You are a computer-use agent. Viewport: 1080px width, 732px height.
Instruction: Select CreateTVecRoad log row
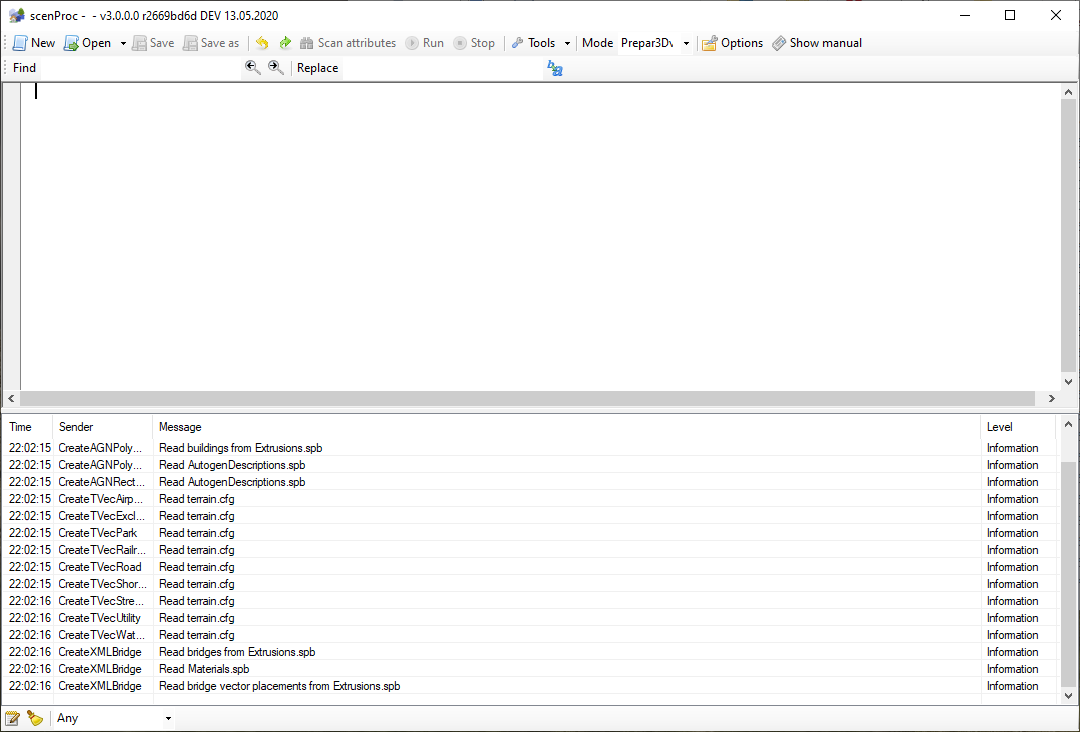pos(529,567)
